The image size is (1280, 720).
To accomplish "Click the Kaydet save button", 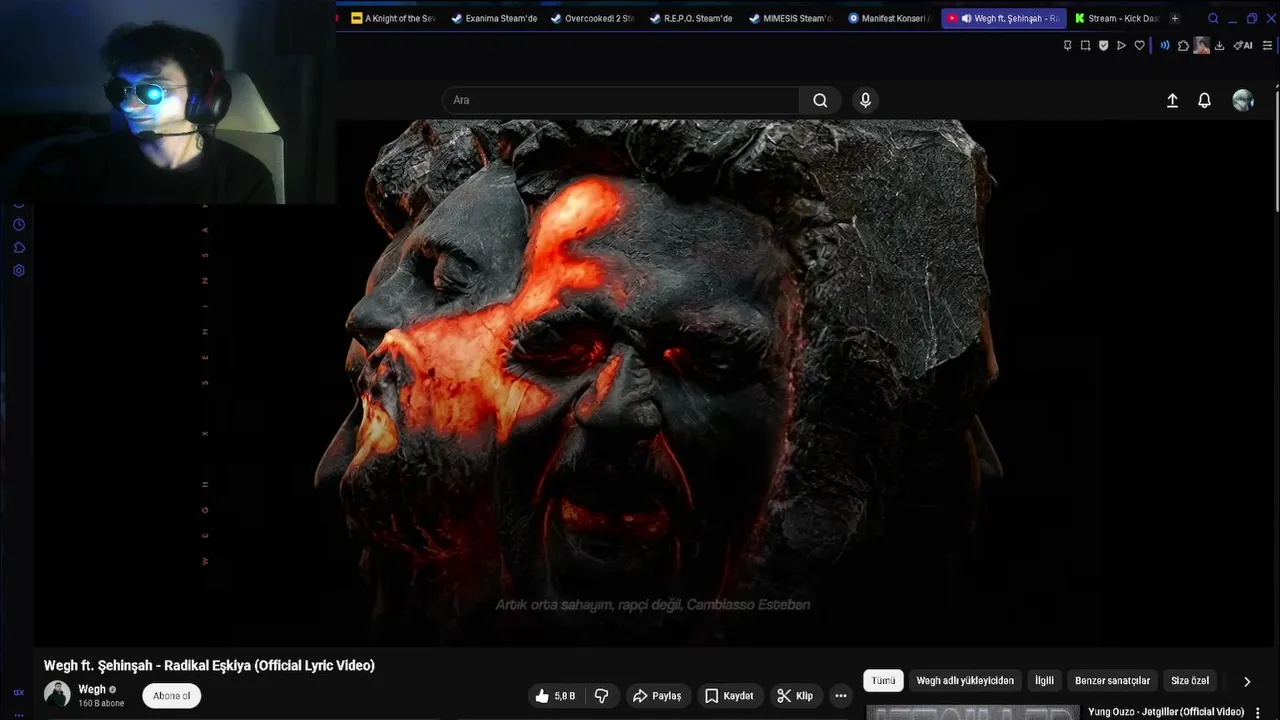I will (730, 696).
